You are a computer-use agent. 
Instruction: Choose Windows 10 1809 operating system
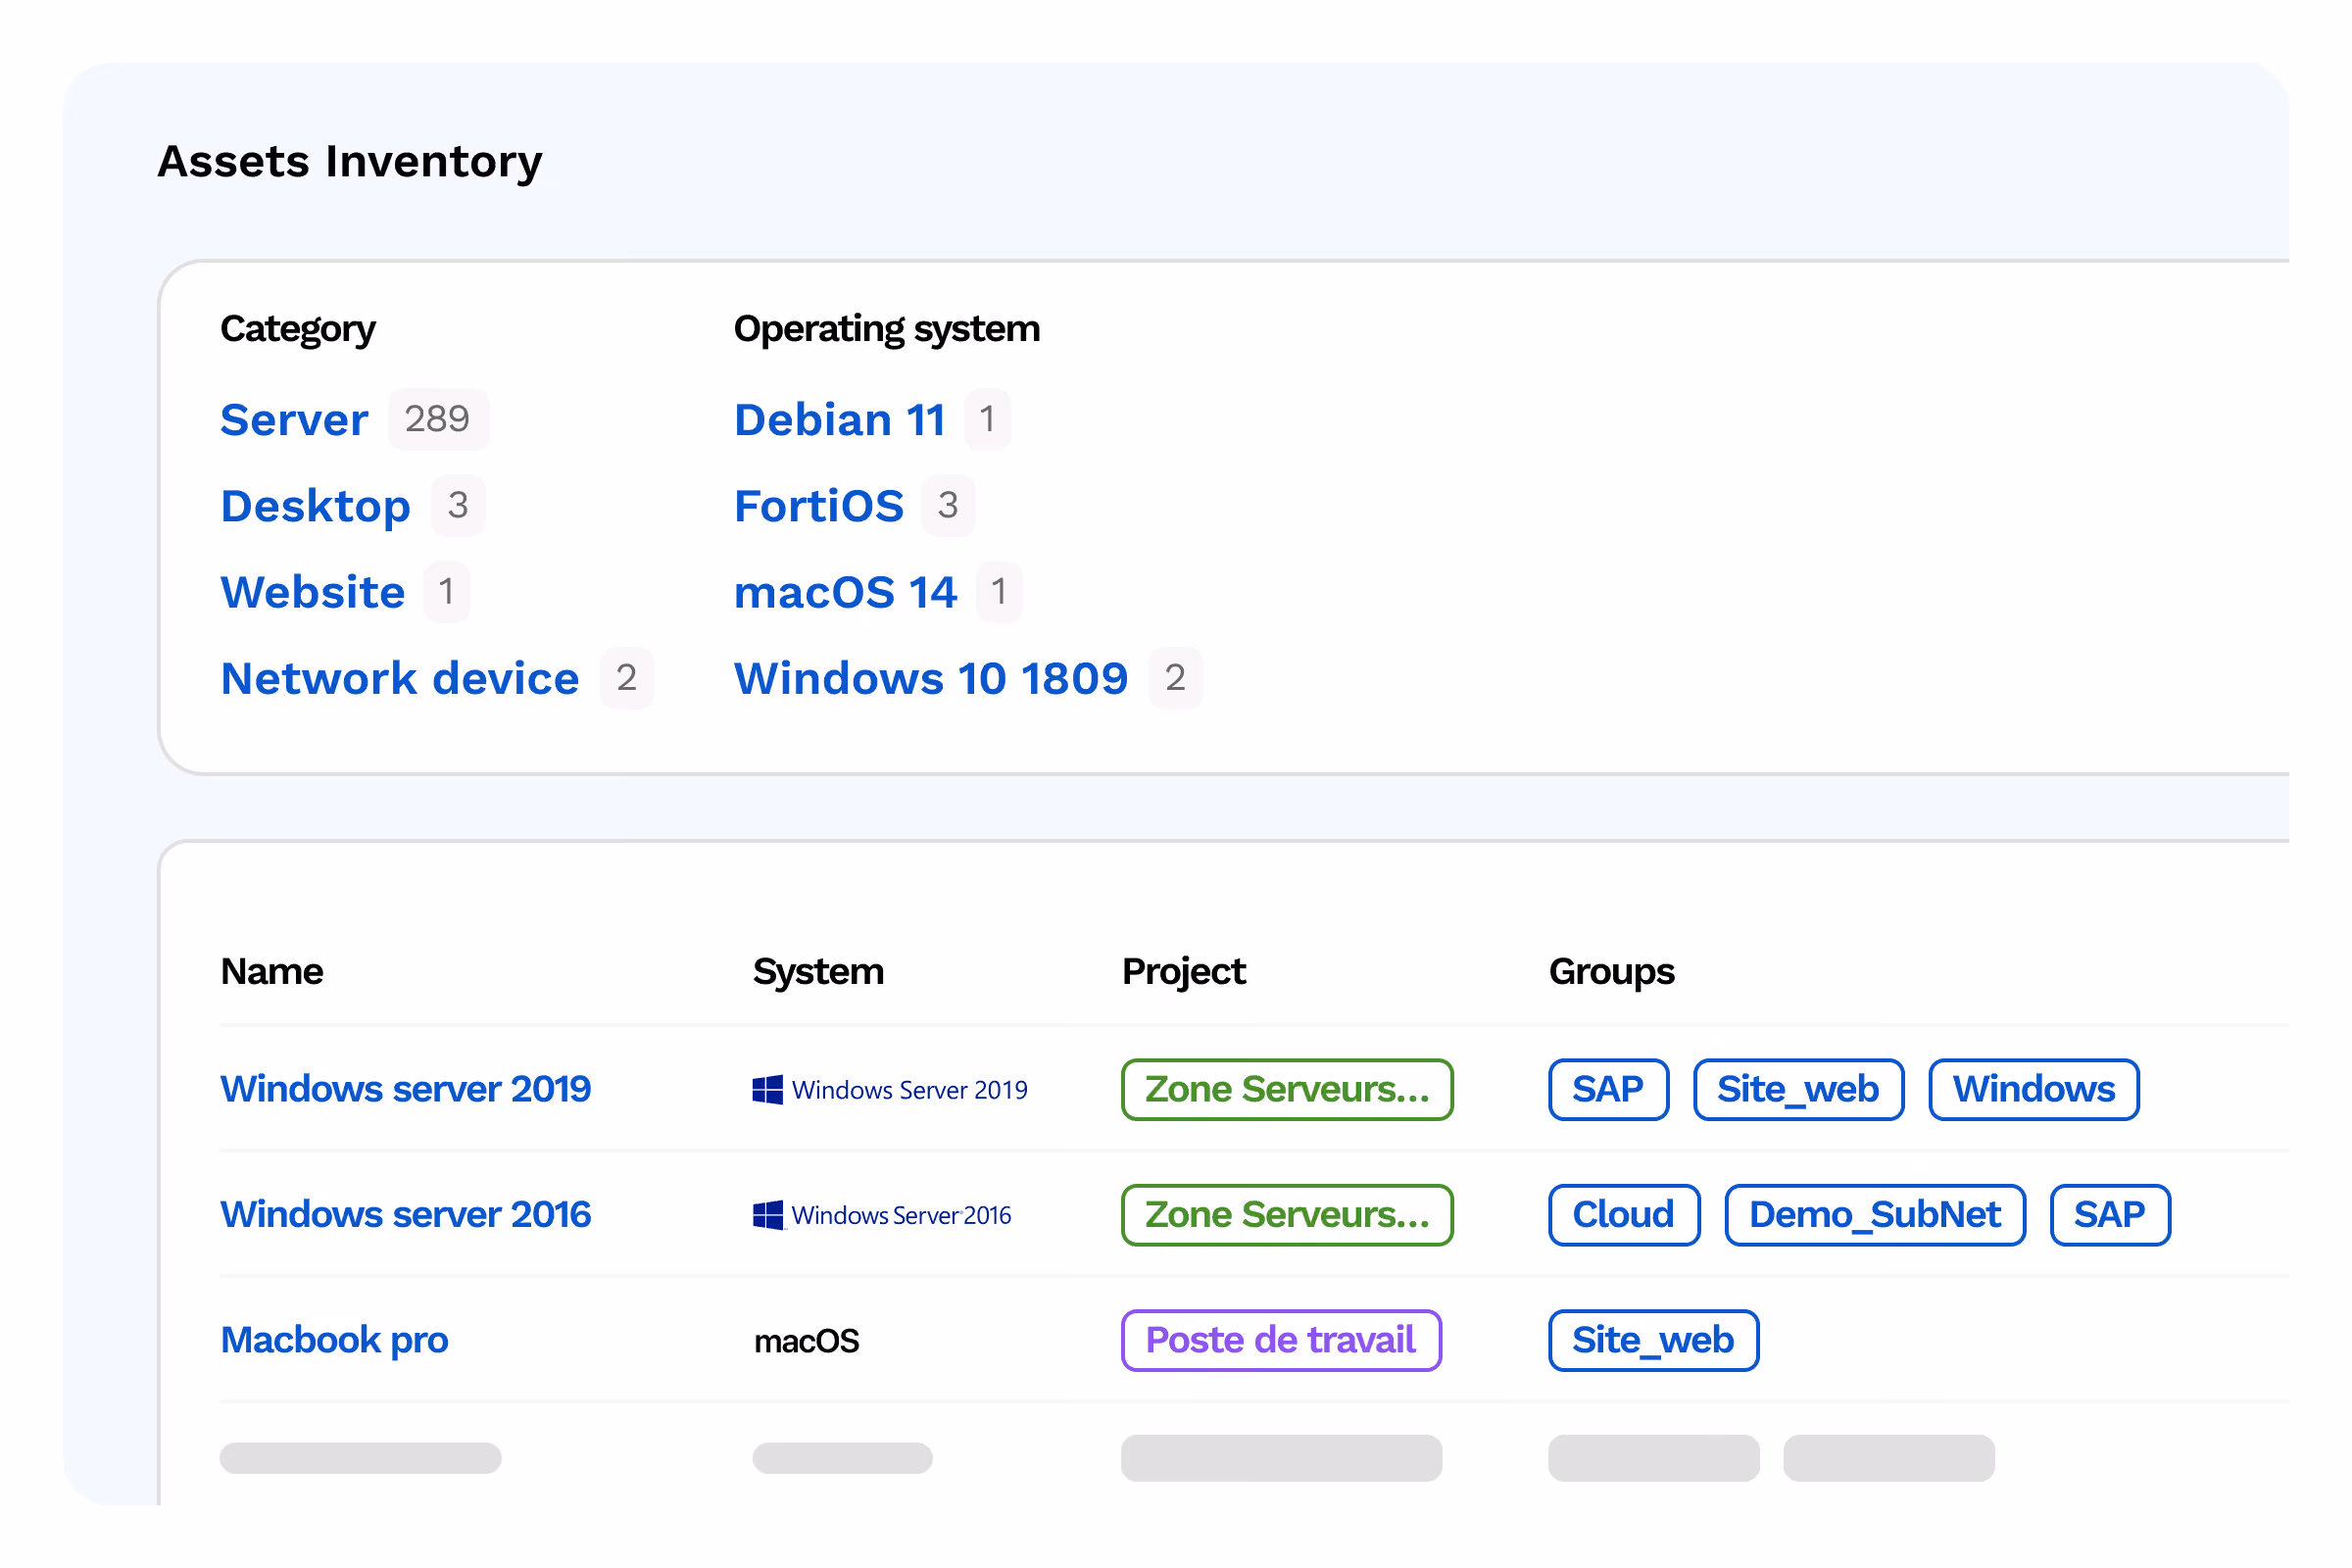(x=930, y=679)
